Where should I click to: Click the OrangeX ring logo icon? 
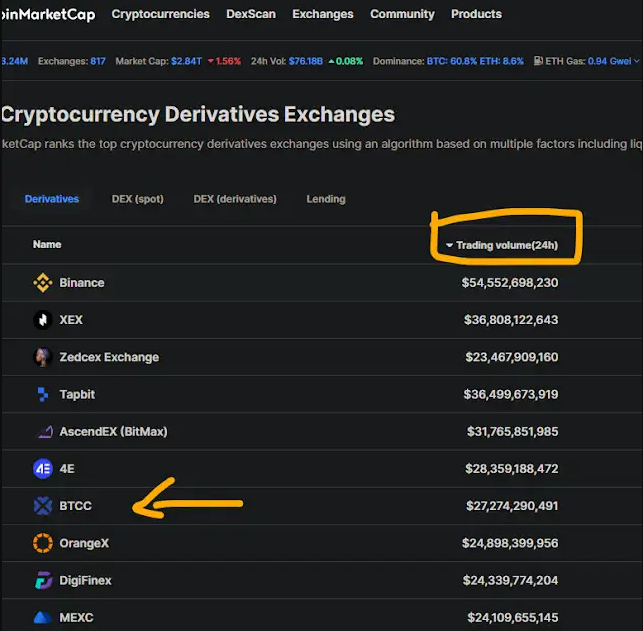[x=43, y=543]
